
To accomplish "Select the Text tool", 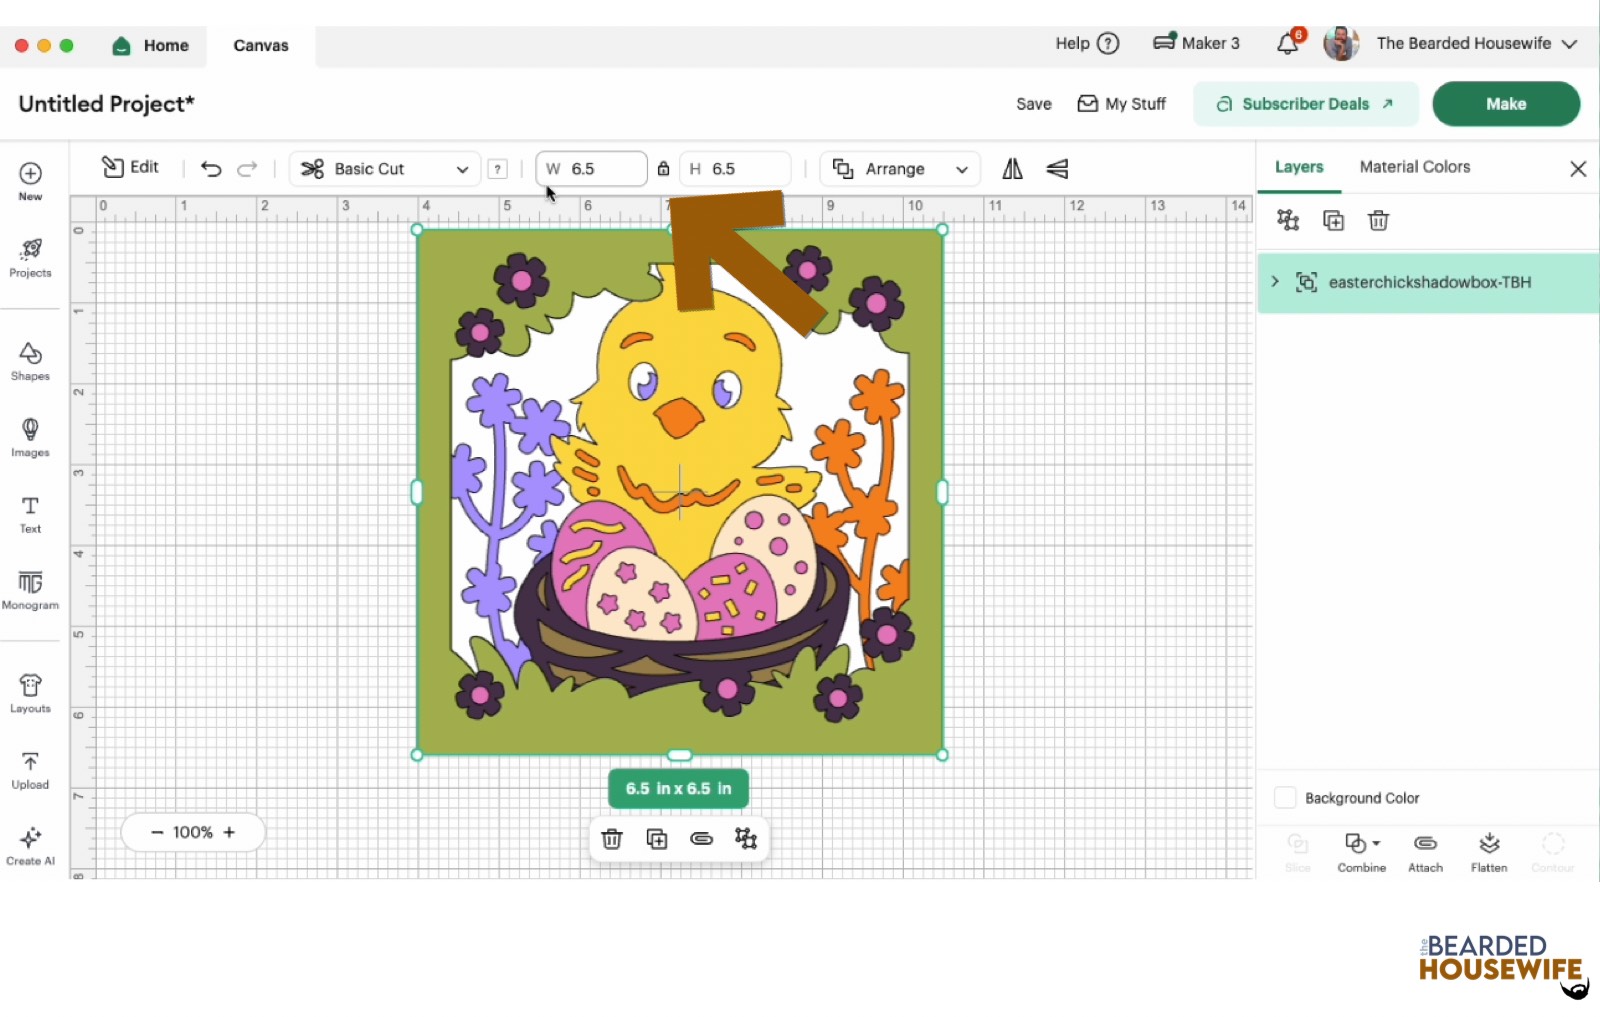I will [30, 513].
